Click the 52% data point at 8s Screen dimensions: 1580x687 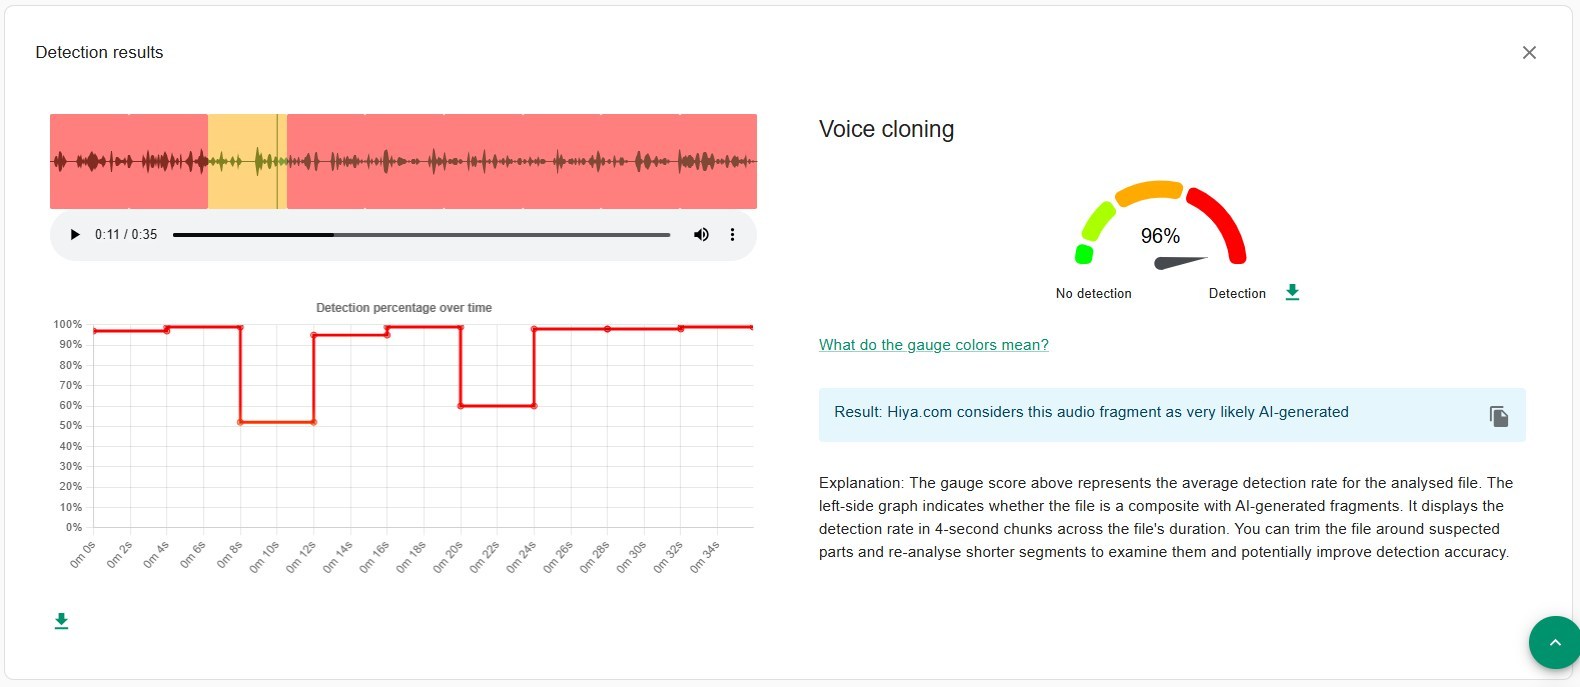pos(241,422)
